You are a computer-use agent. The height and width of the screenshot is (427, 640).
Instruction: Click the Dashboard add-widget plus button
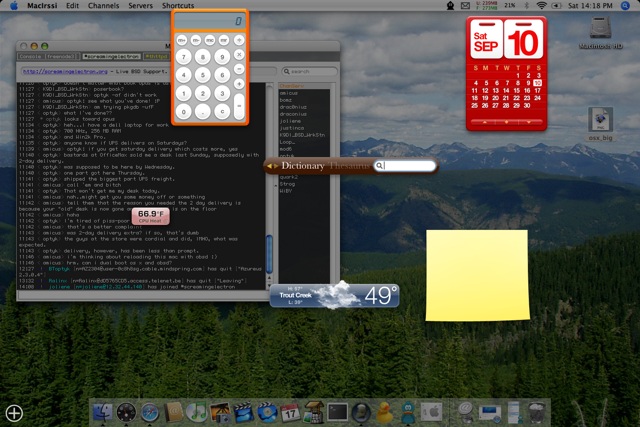click(x=14, y=413)
